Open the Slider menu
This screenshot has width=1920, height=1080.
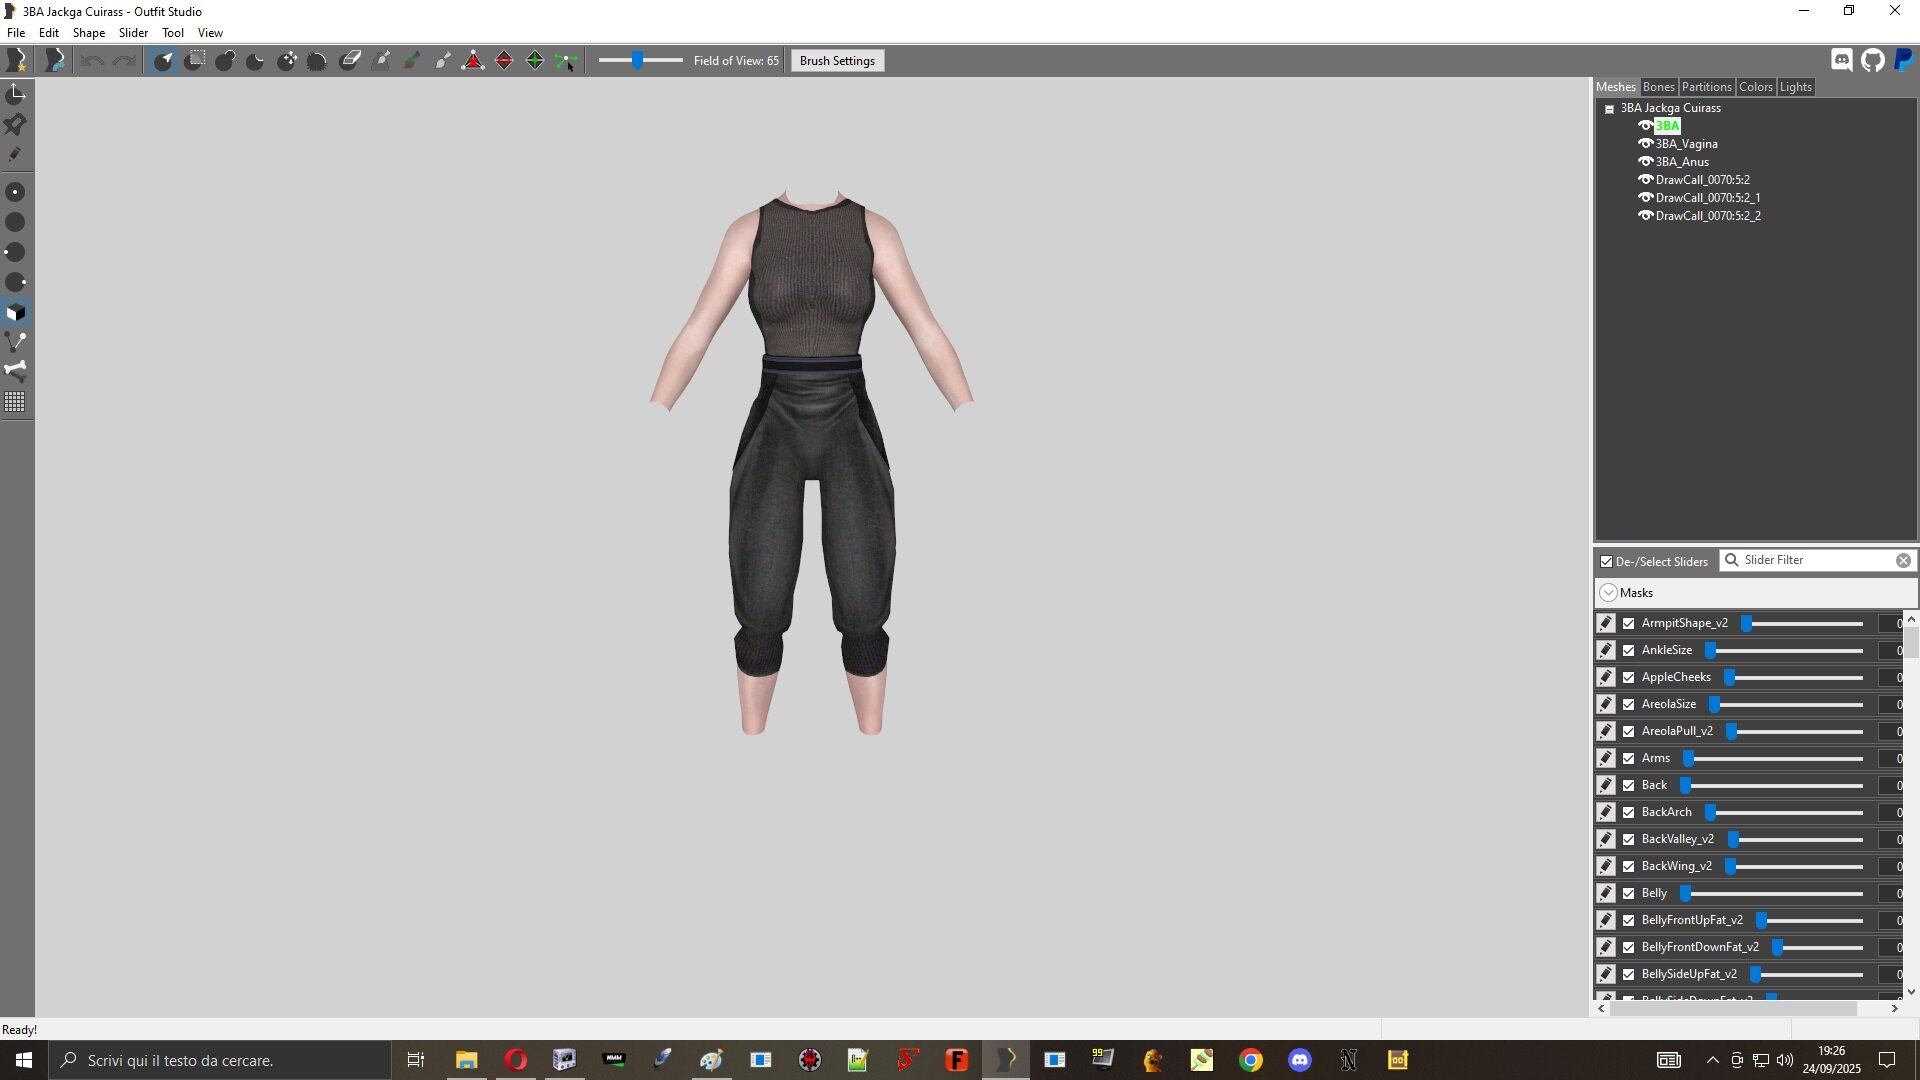[x=133, y=33]
